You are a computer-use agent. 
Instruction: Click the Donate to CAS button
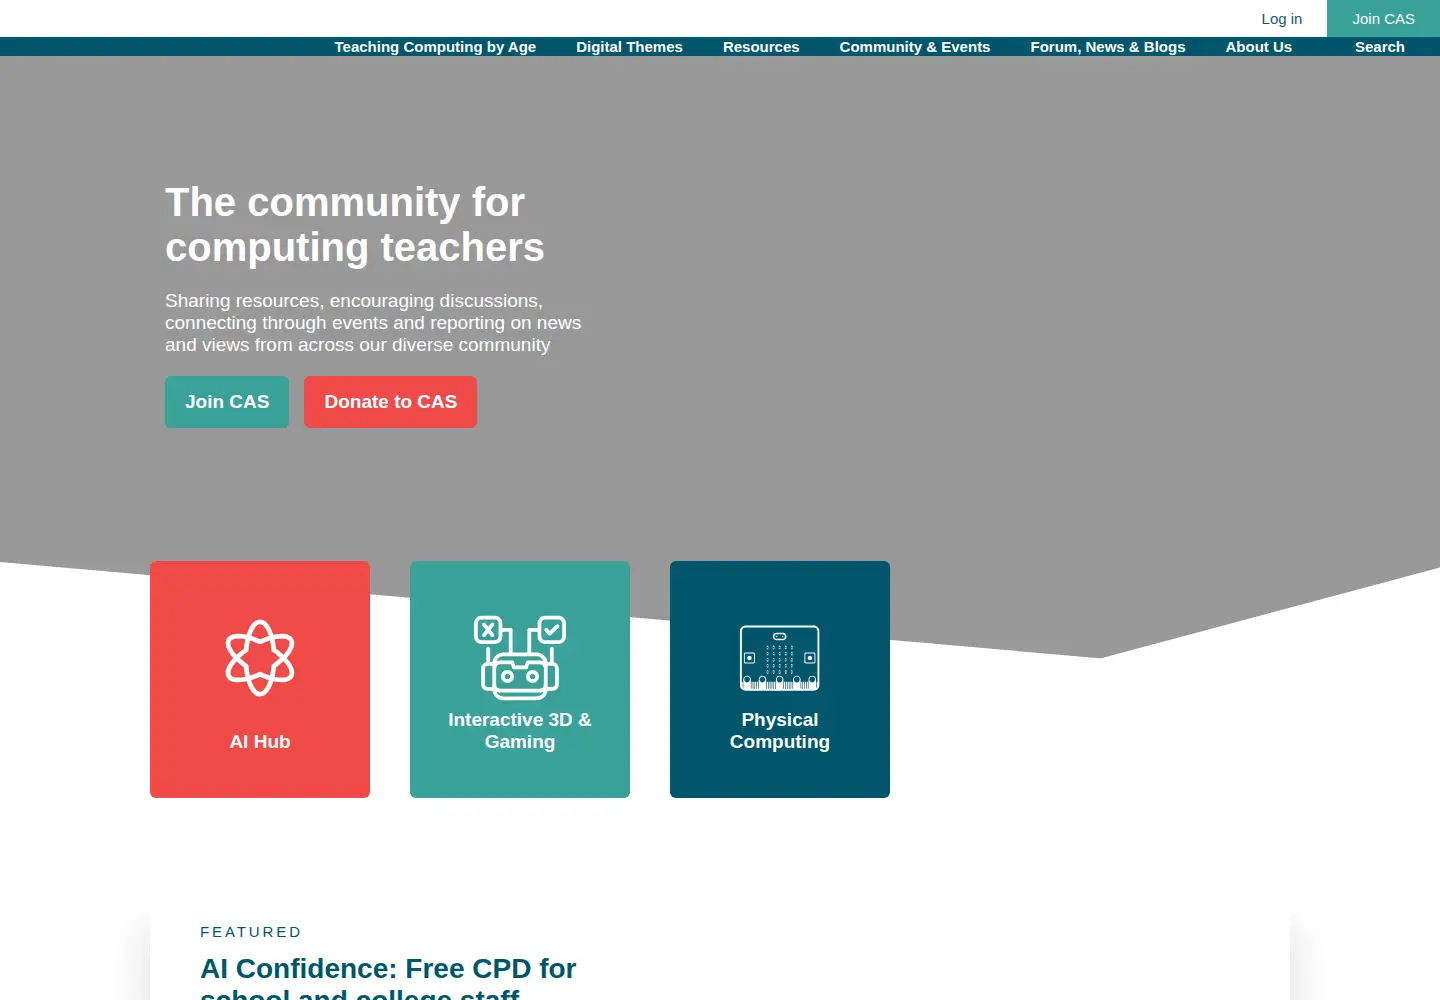(x=390, y=402)
